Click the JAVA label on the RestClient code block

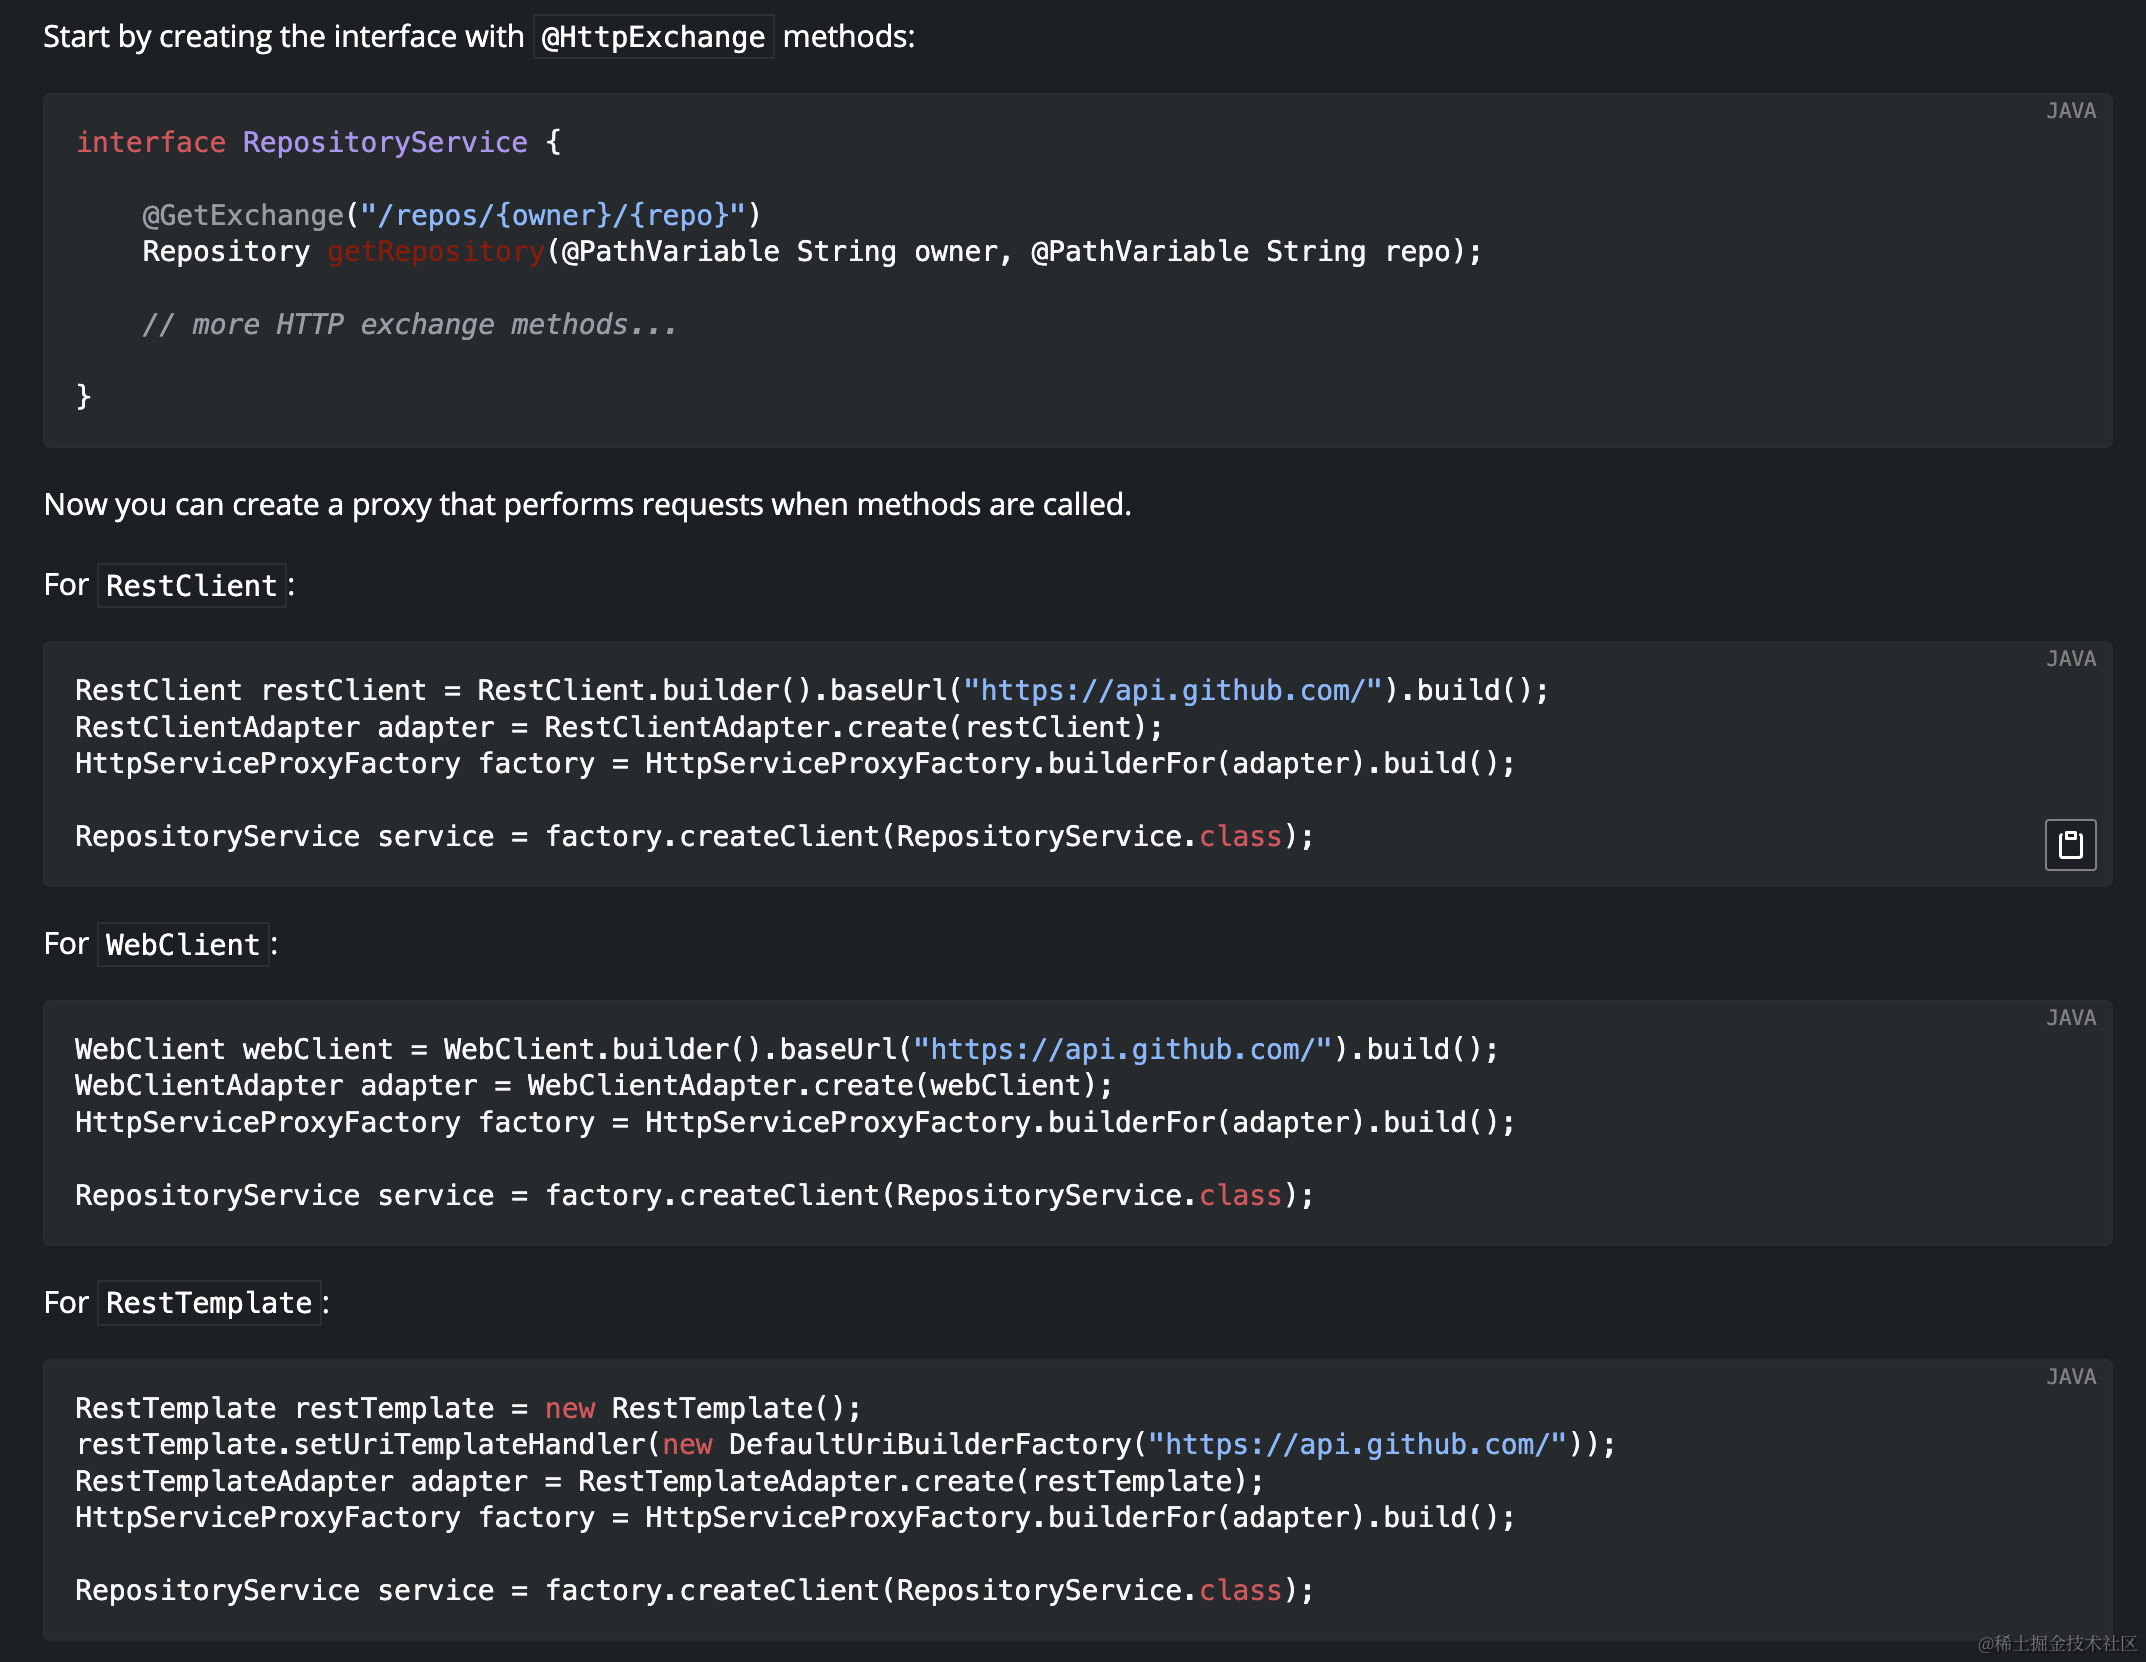(2072, 659)
